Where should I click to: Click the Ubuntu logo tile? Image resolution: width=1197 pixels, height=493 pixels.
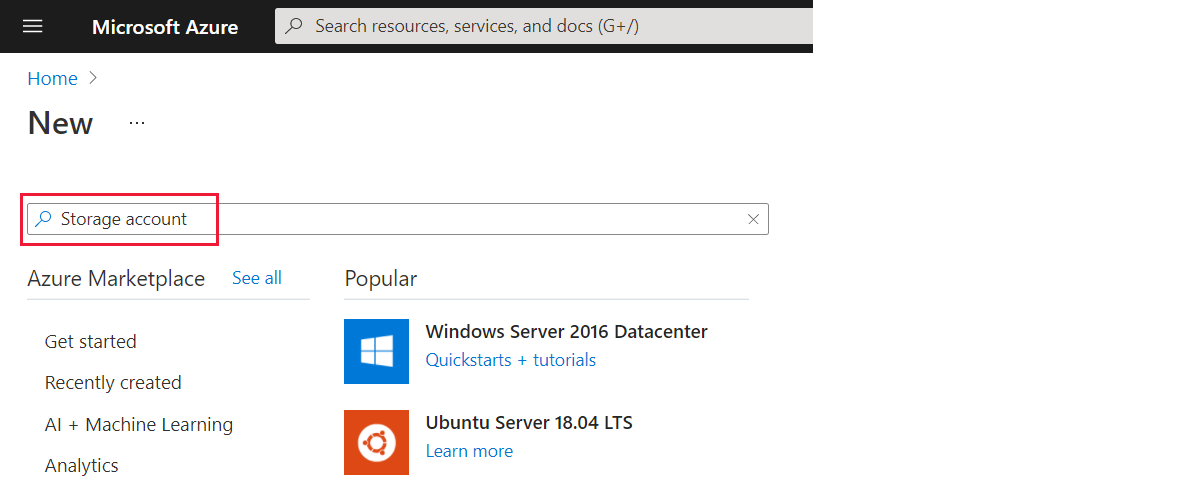pyautogui.click(x=376, y=443)
